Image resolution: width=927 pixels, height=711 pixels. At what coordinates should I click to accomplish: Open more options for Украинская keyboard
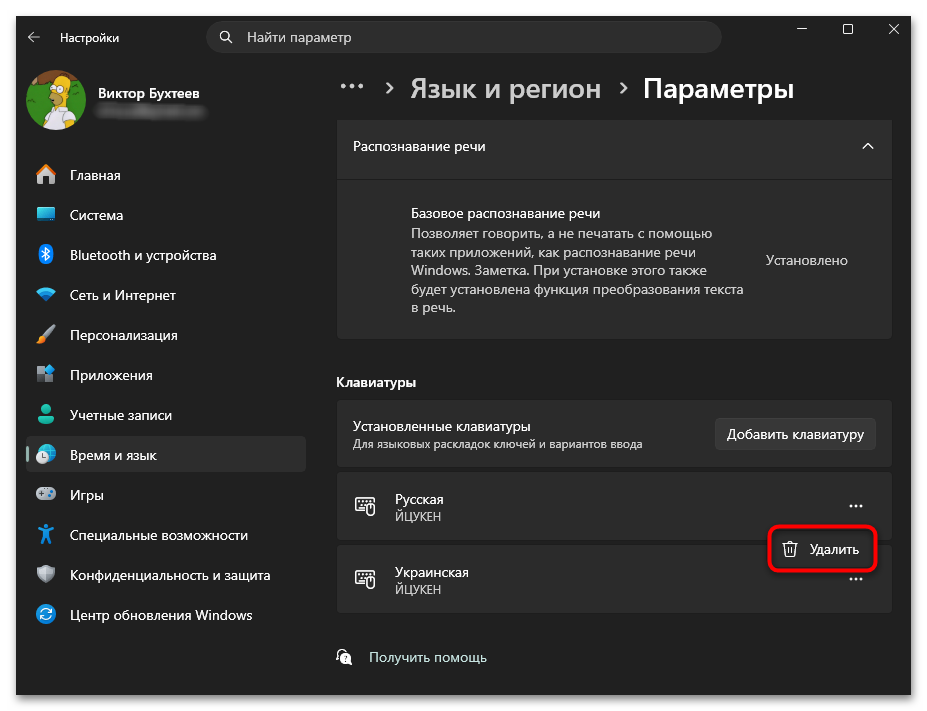pyautogui.click(x=856, y=580)
